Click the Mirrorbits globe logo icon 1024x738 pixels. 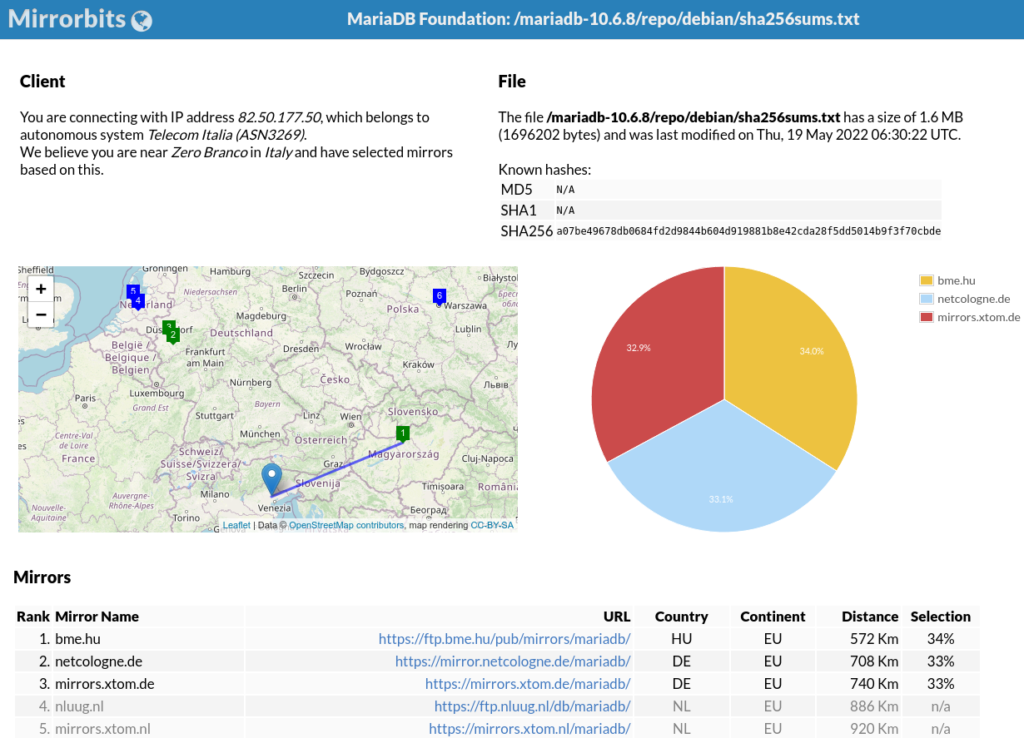[142, 21]
